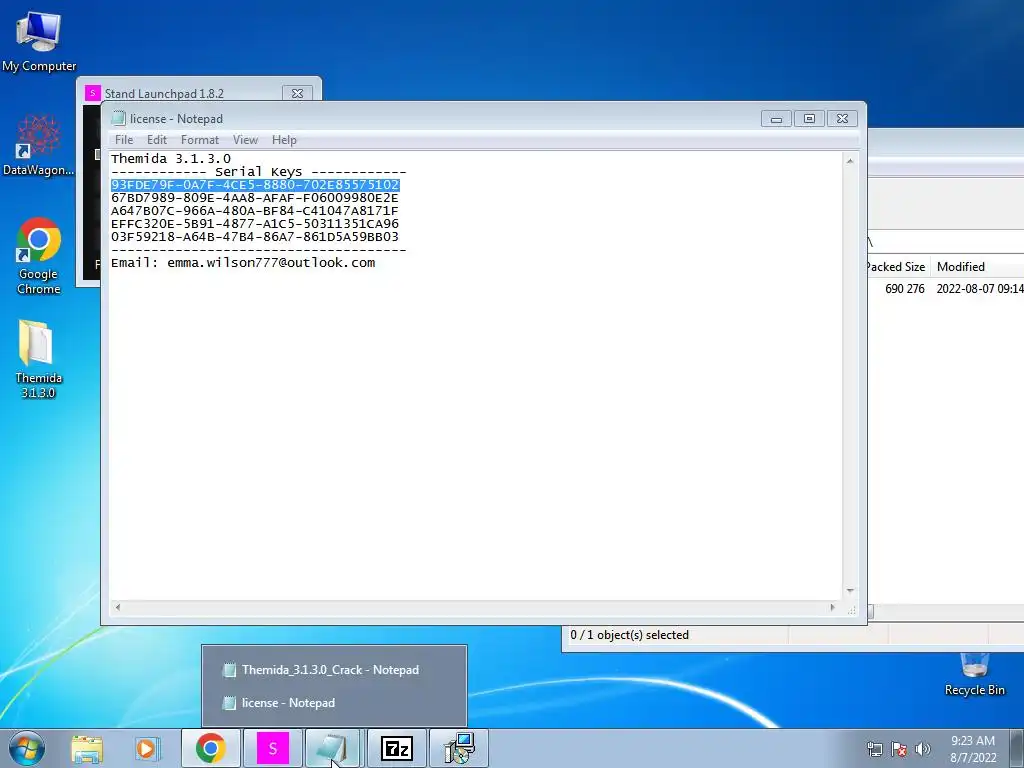Image resolution: width=1024 pixels, height=768 pixels.
Task: Switch to 7-Zip in the taskbar
Action: (x=396, y=748)
